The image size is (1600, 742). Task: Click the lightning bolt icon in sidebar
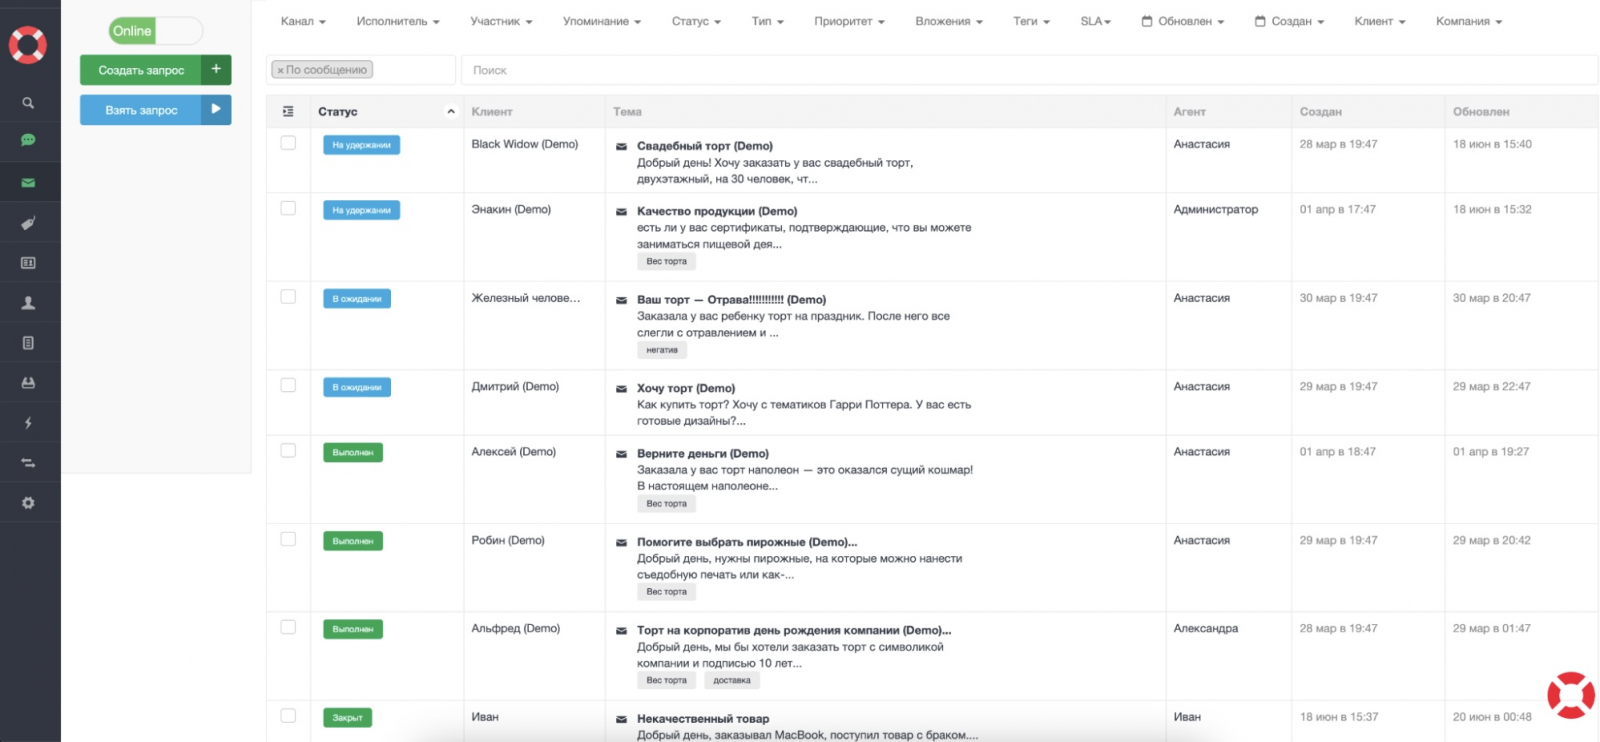click(28, 423)
